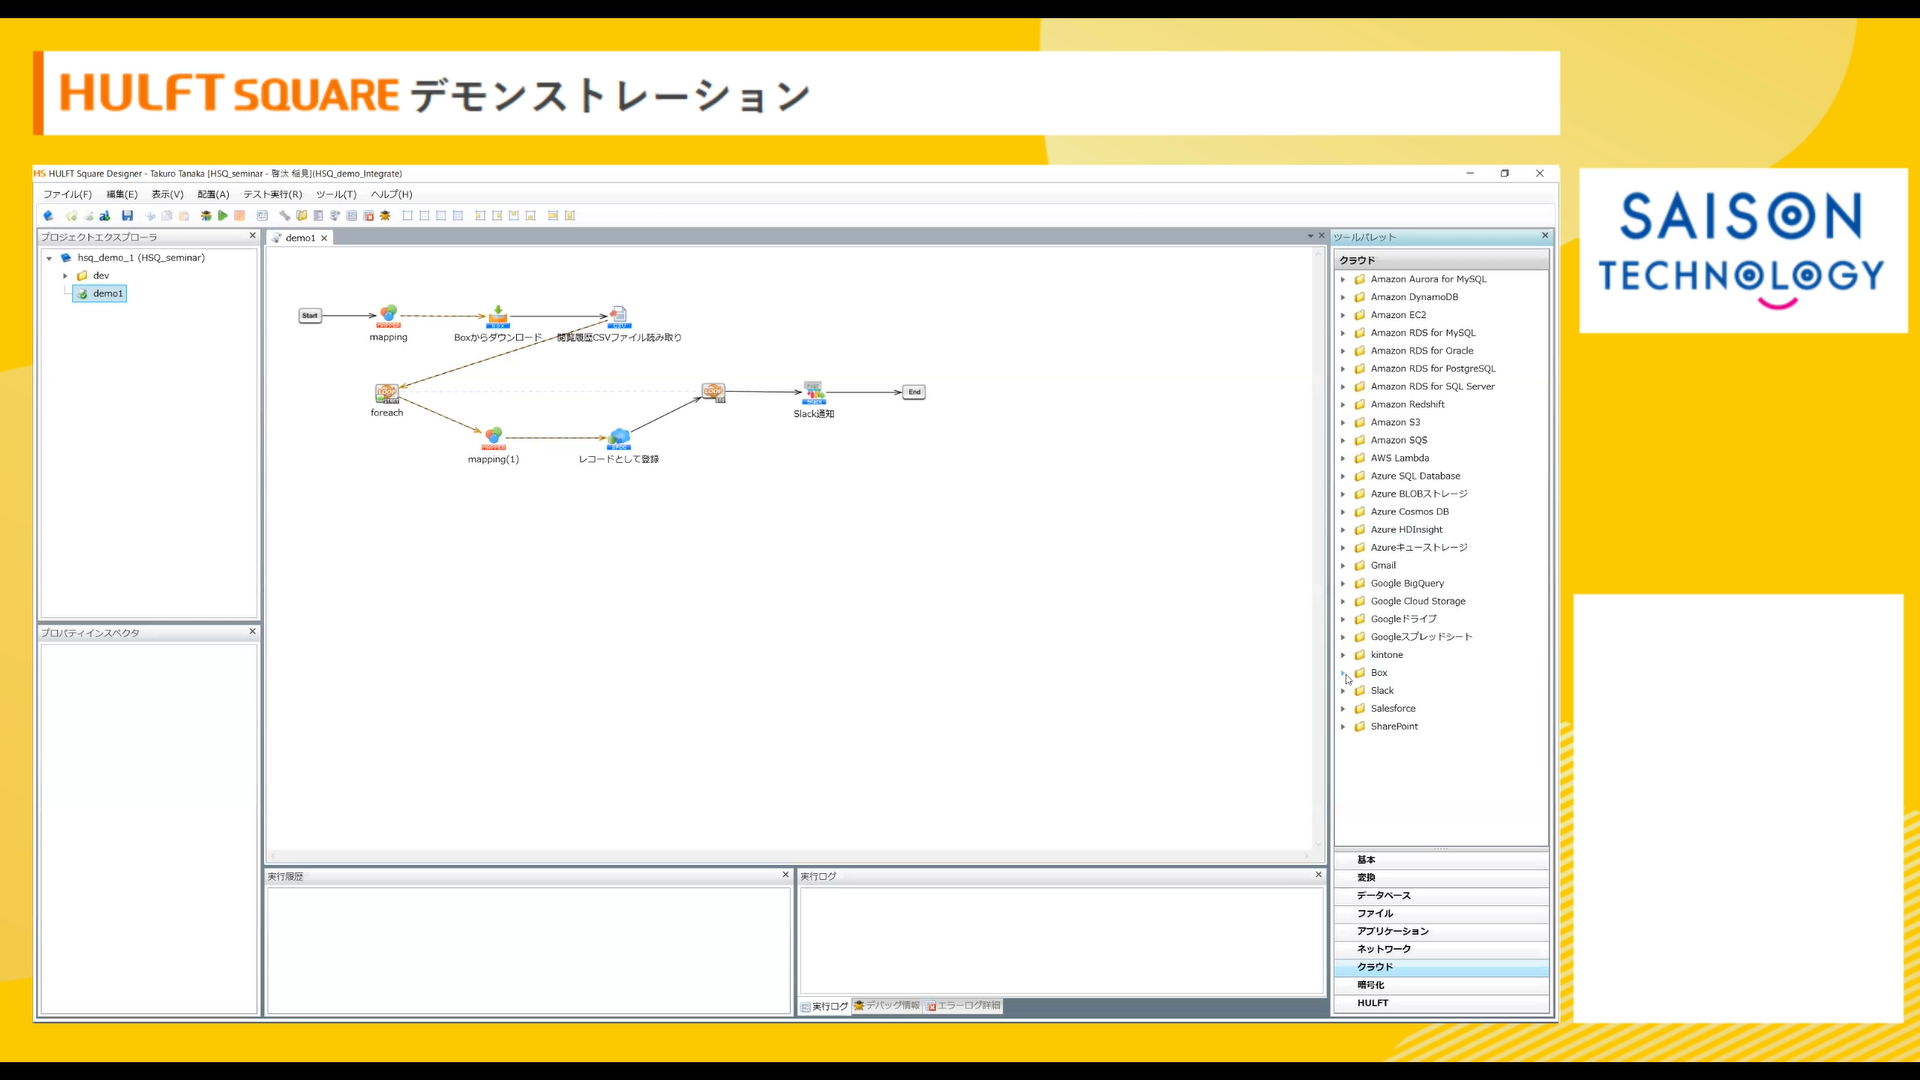1920x1080 pixels.
Task: Select the mapping(1) node icon
Action: point(493,438)
